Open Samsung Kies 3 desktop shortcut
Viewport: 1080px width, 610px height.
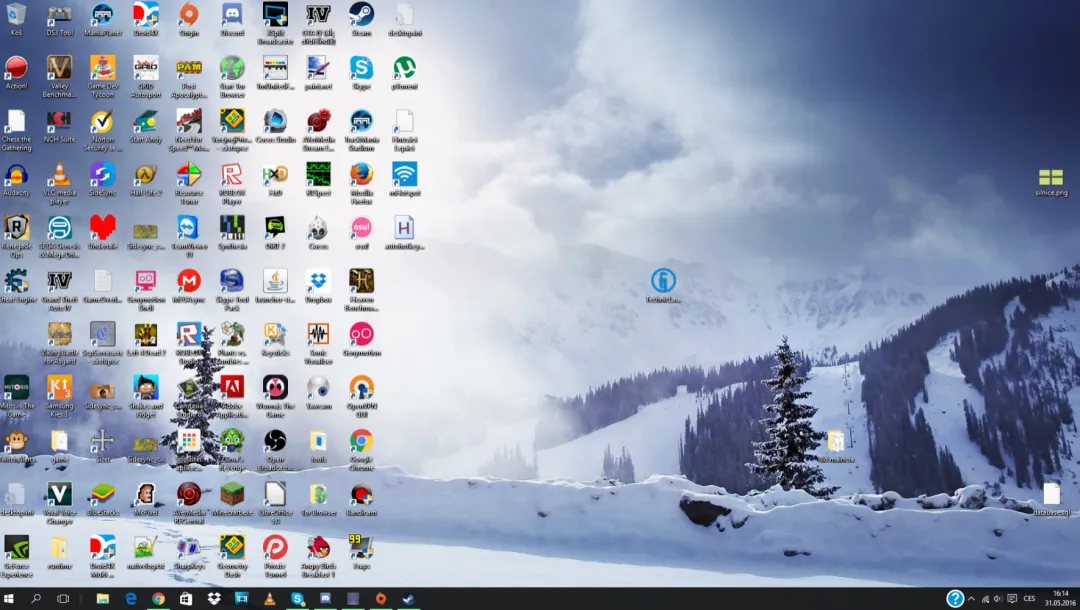[59, 397]
